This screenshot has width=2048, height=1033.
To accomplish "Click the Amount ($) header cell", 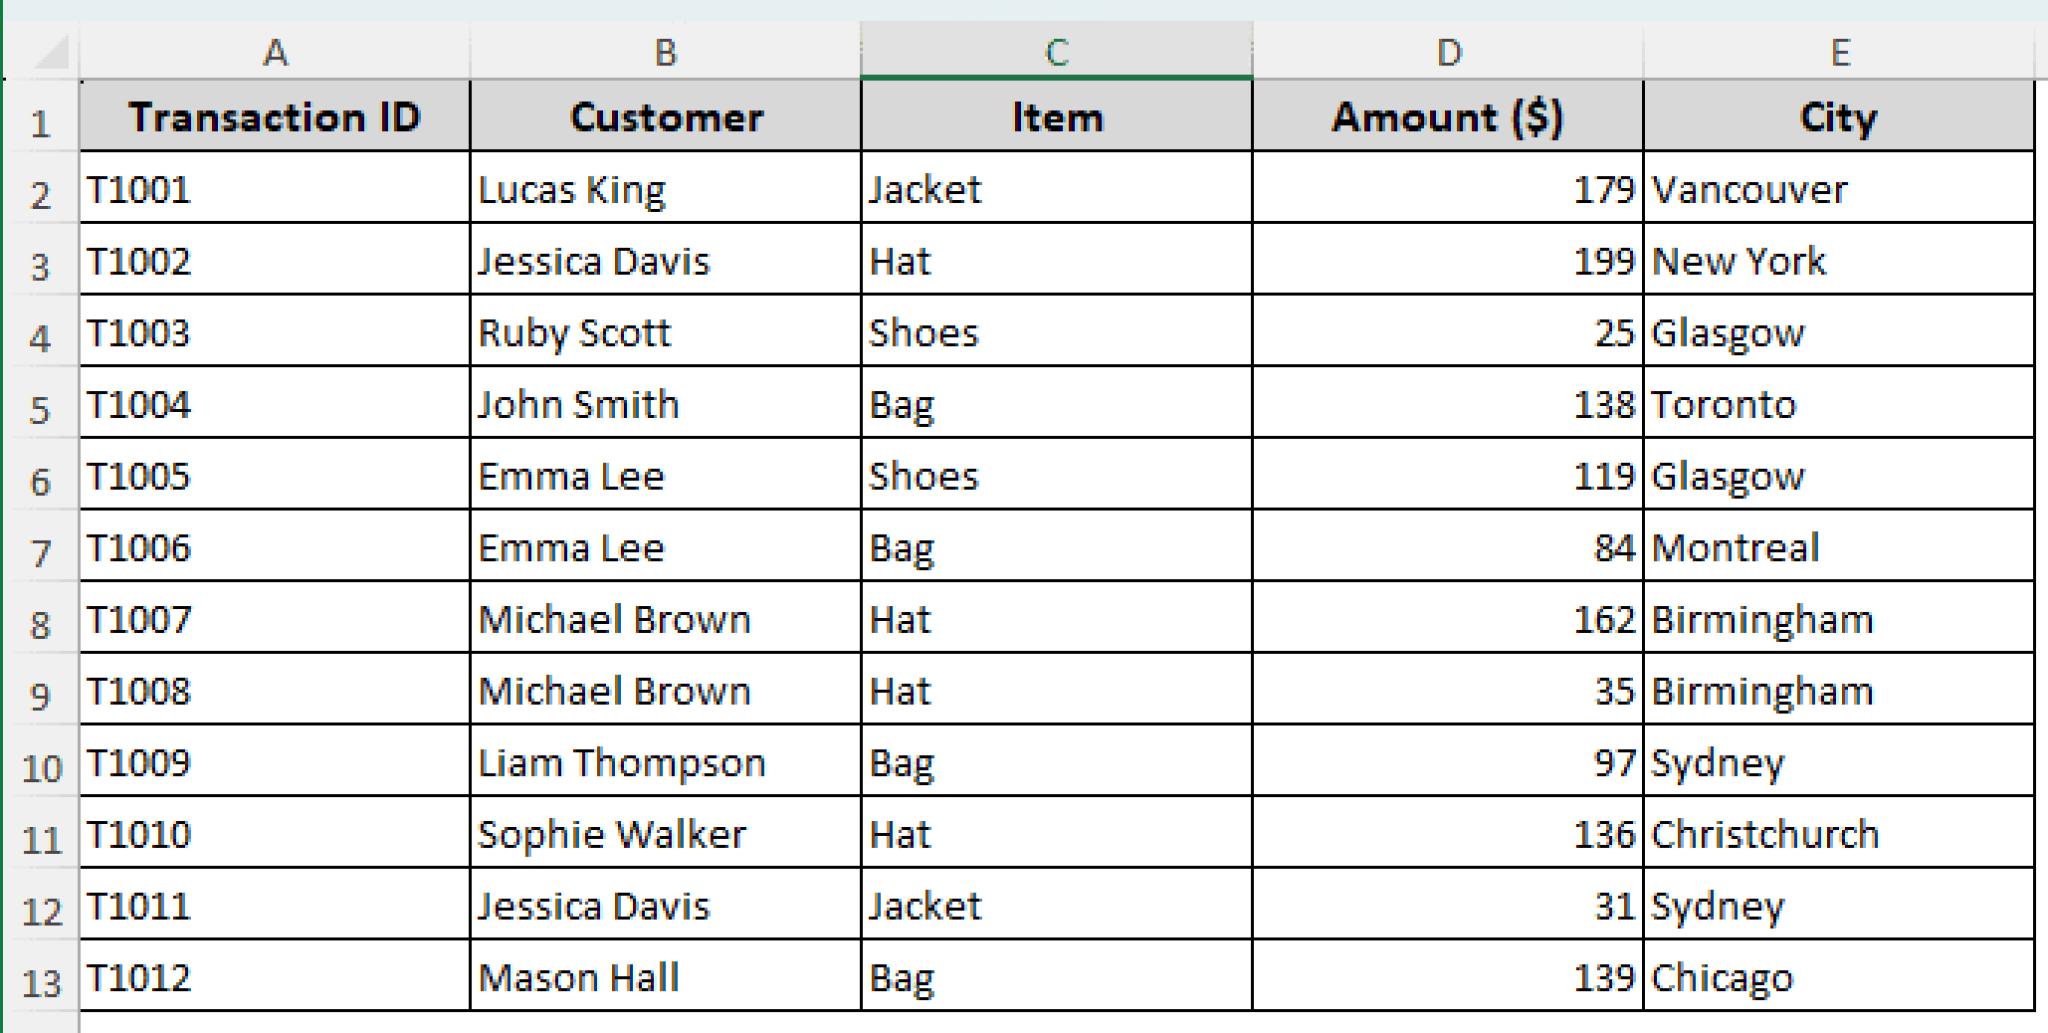I will pyautogui.click(x=1446, y=117).
